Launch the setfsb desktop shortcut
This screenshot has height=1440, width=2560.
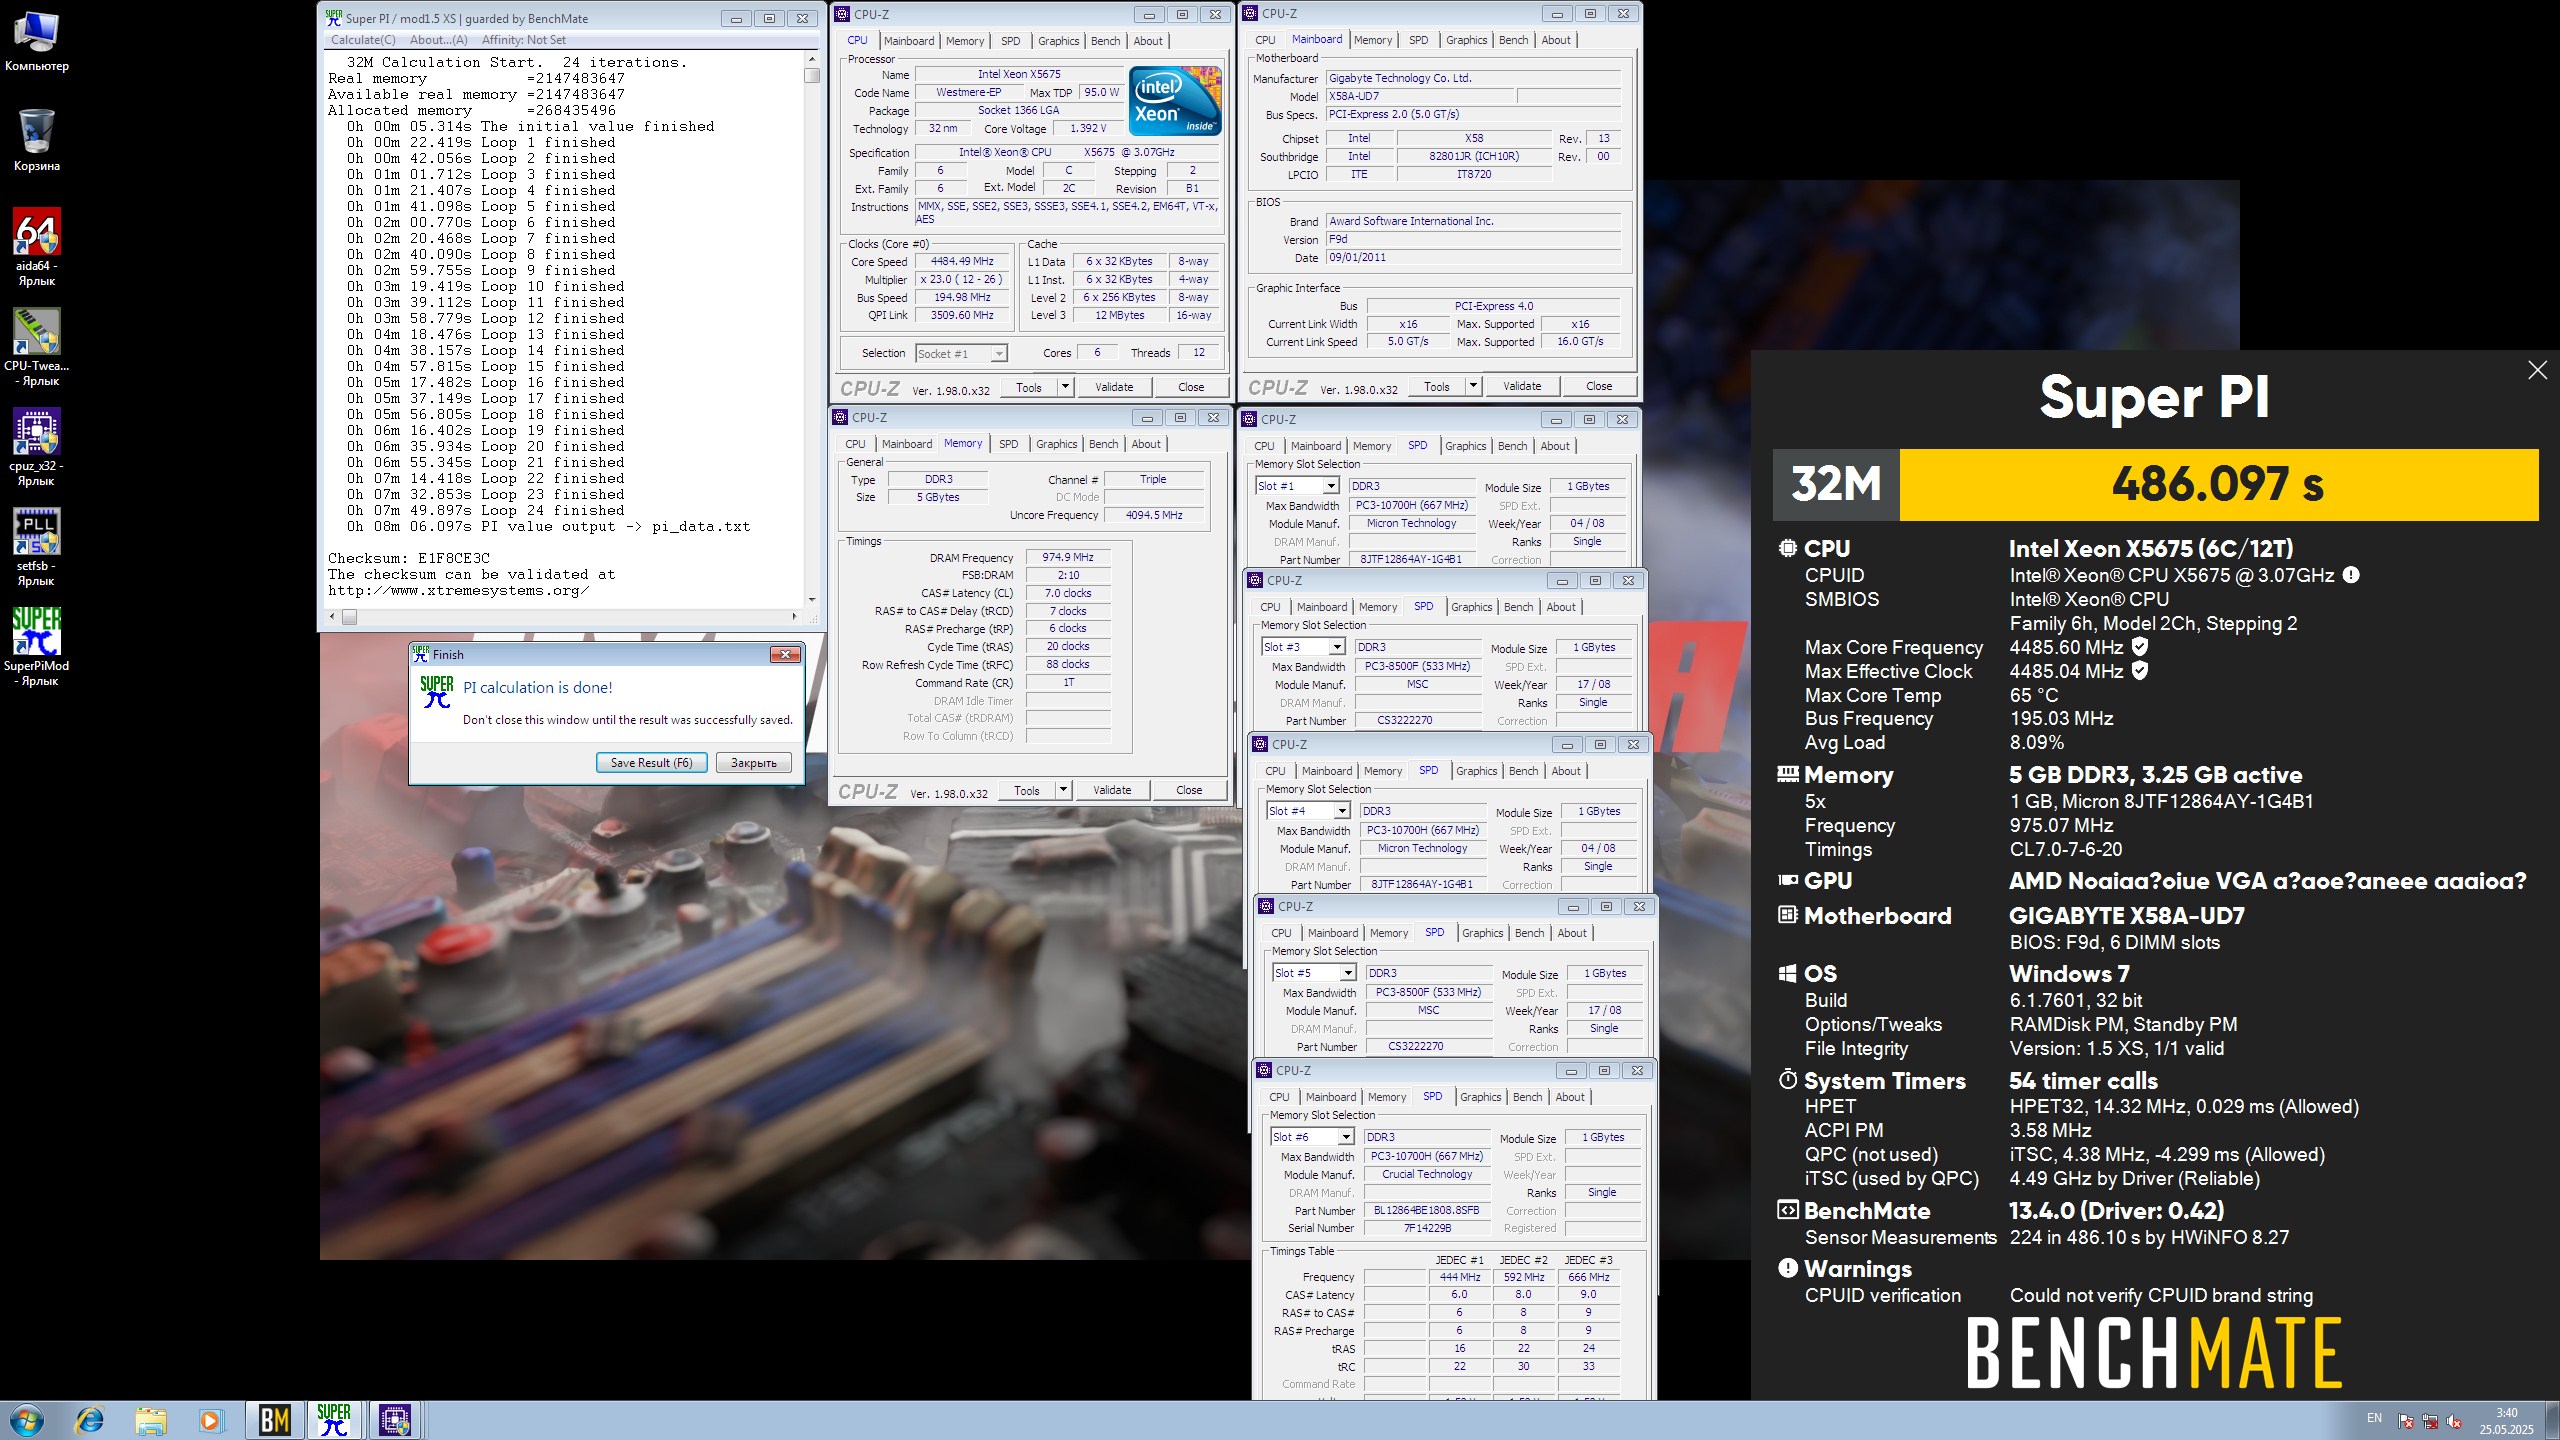tap(37, 546)
